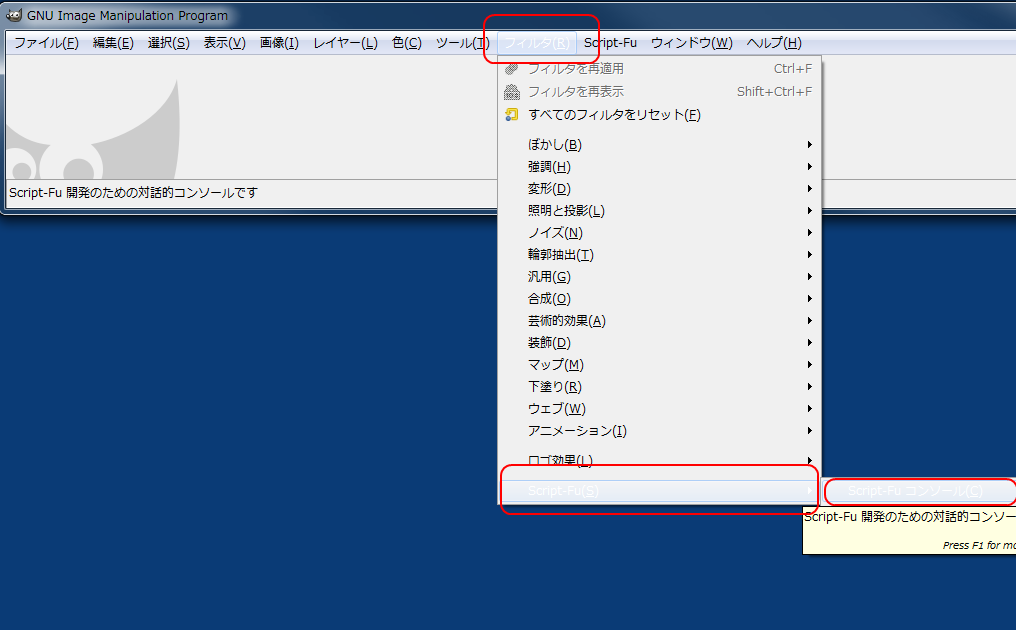This screenshot has width=1016, height=630.
Task: Choose 装飾(D) in the filter menu
Action: coord(660,343)
